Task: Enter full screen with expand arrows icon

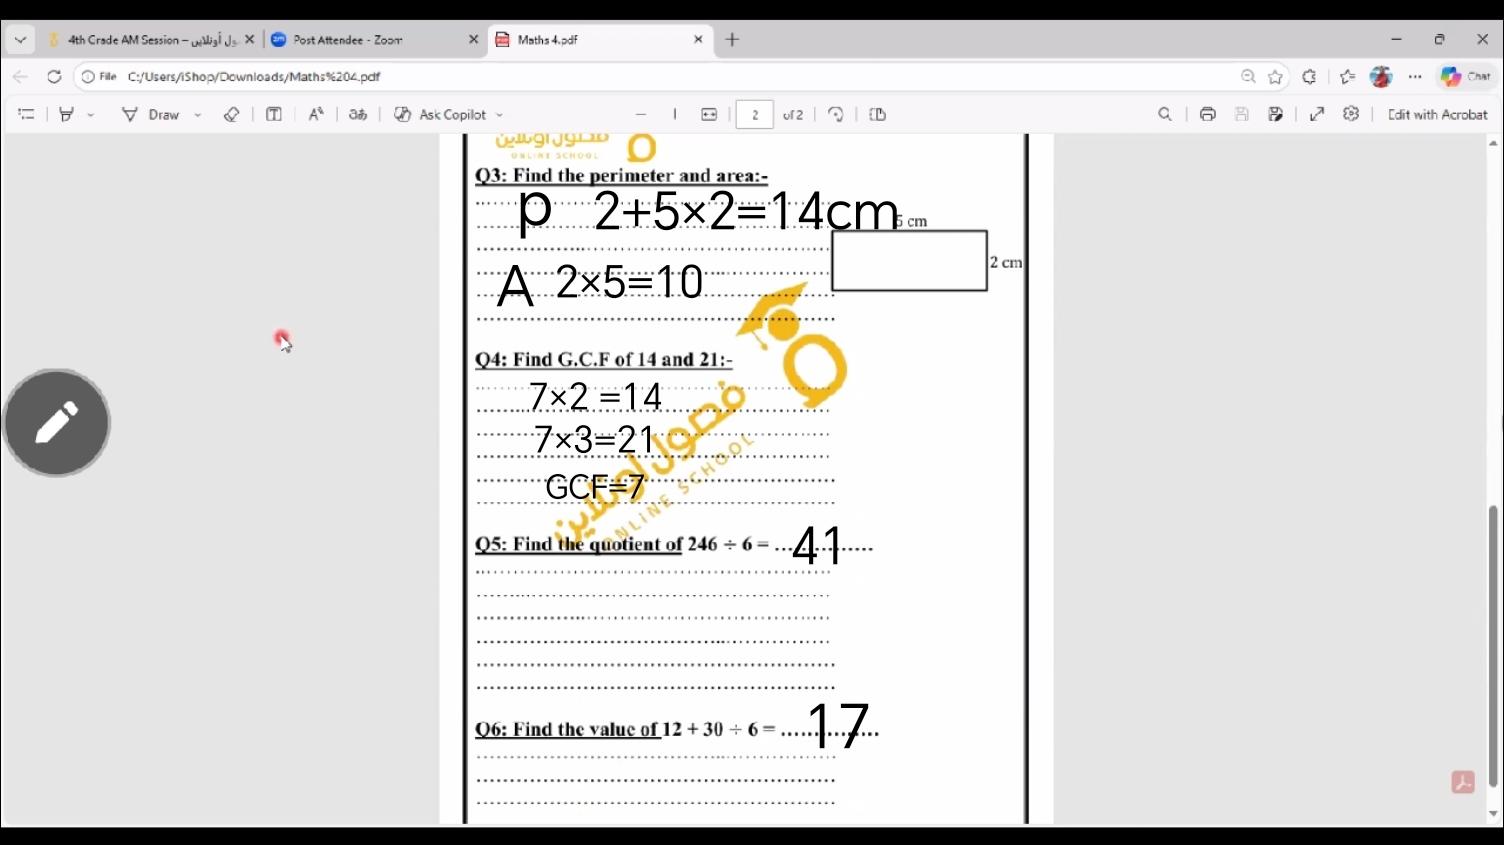Action: (1317, 115)
